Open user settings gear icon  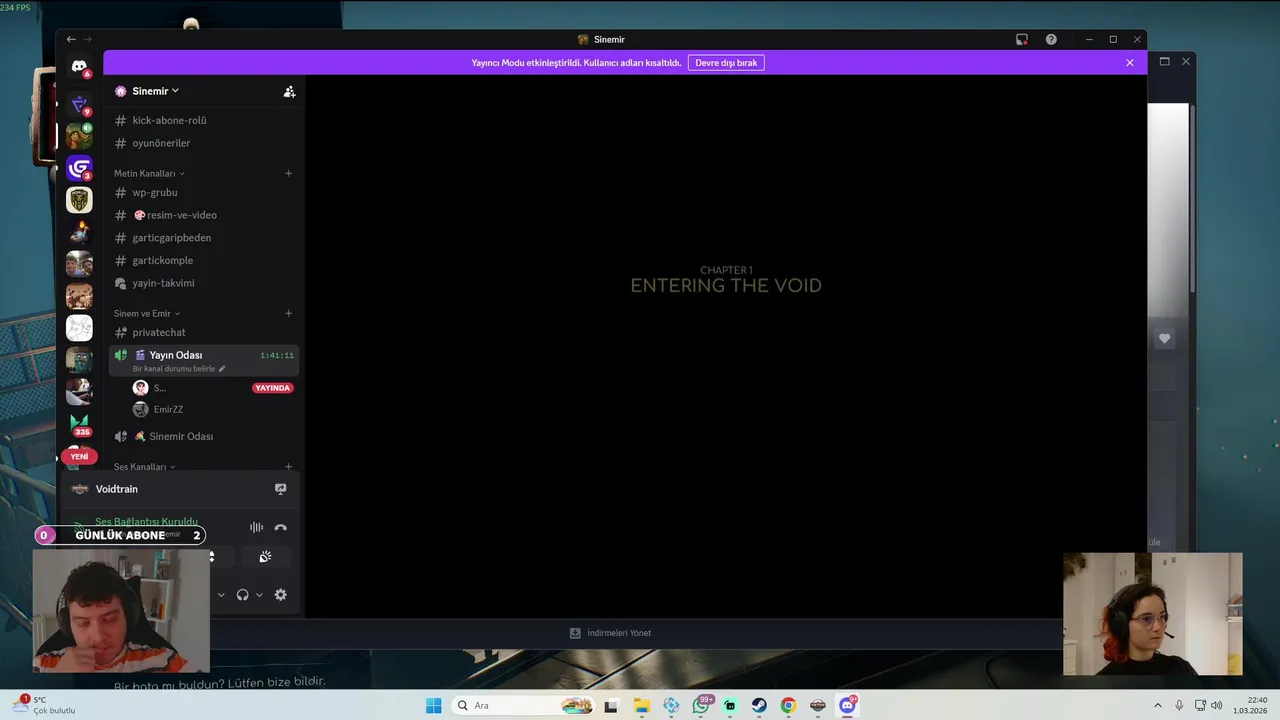click(280, 594)
